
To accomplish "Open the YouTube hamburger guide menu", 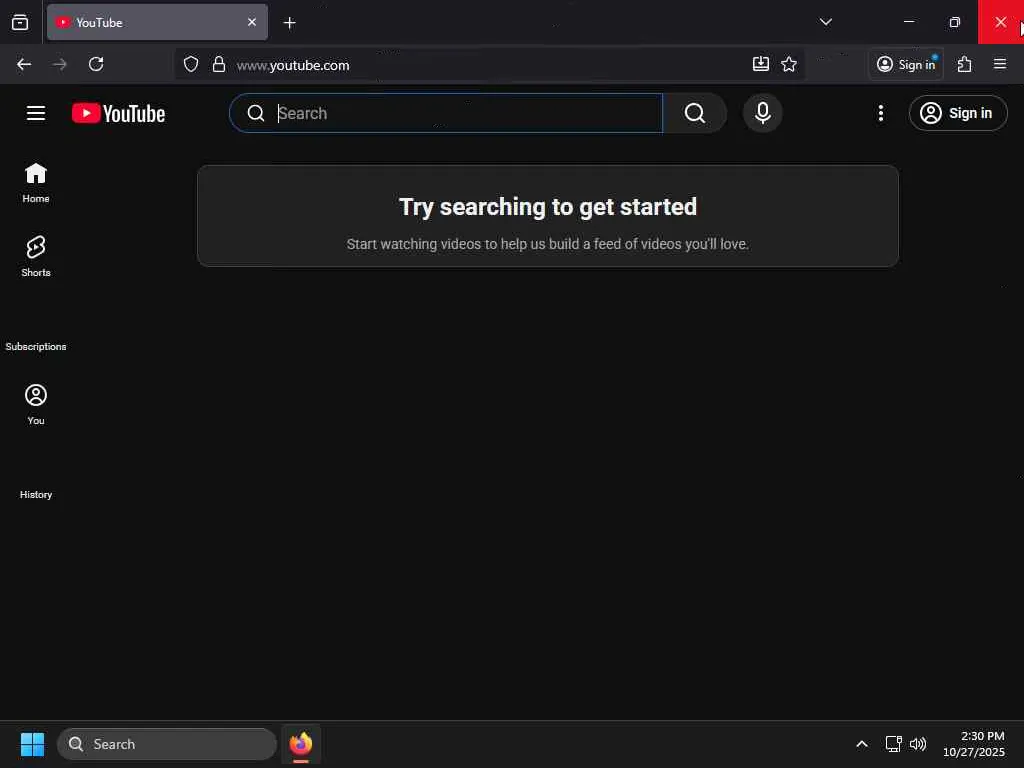I will pos(36,113).
